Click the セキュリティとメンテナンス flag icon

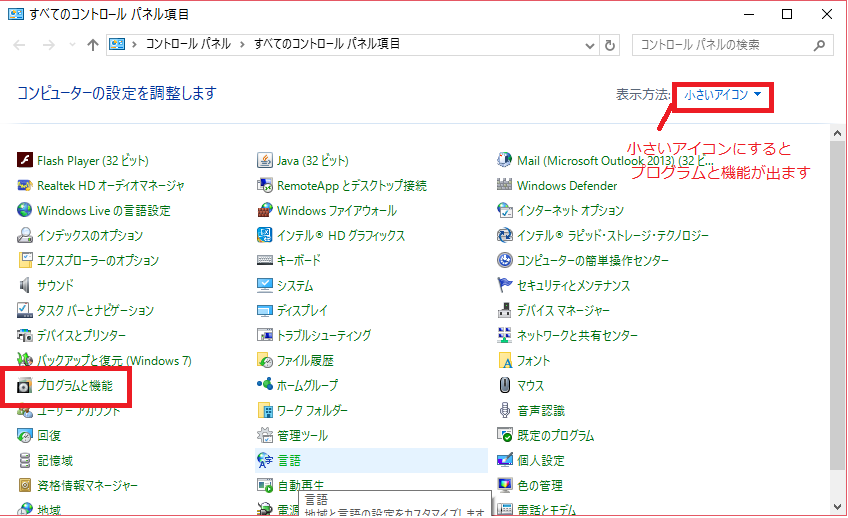pos(505,285)
